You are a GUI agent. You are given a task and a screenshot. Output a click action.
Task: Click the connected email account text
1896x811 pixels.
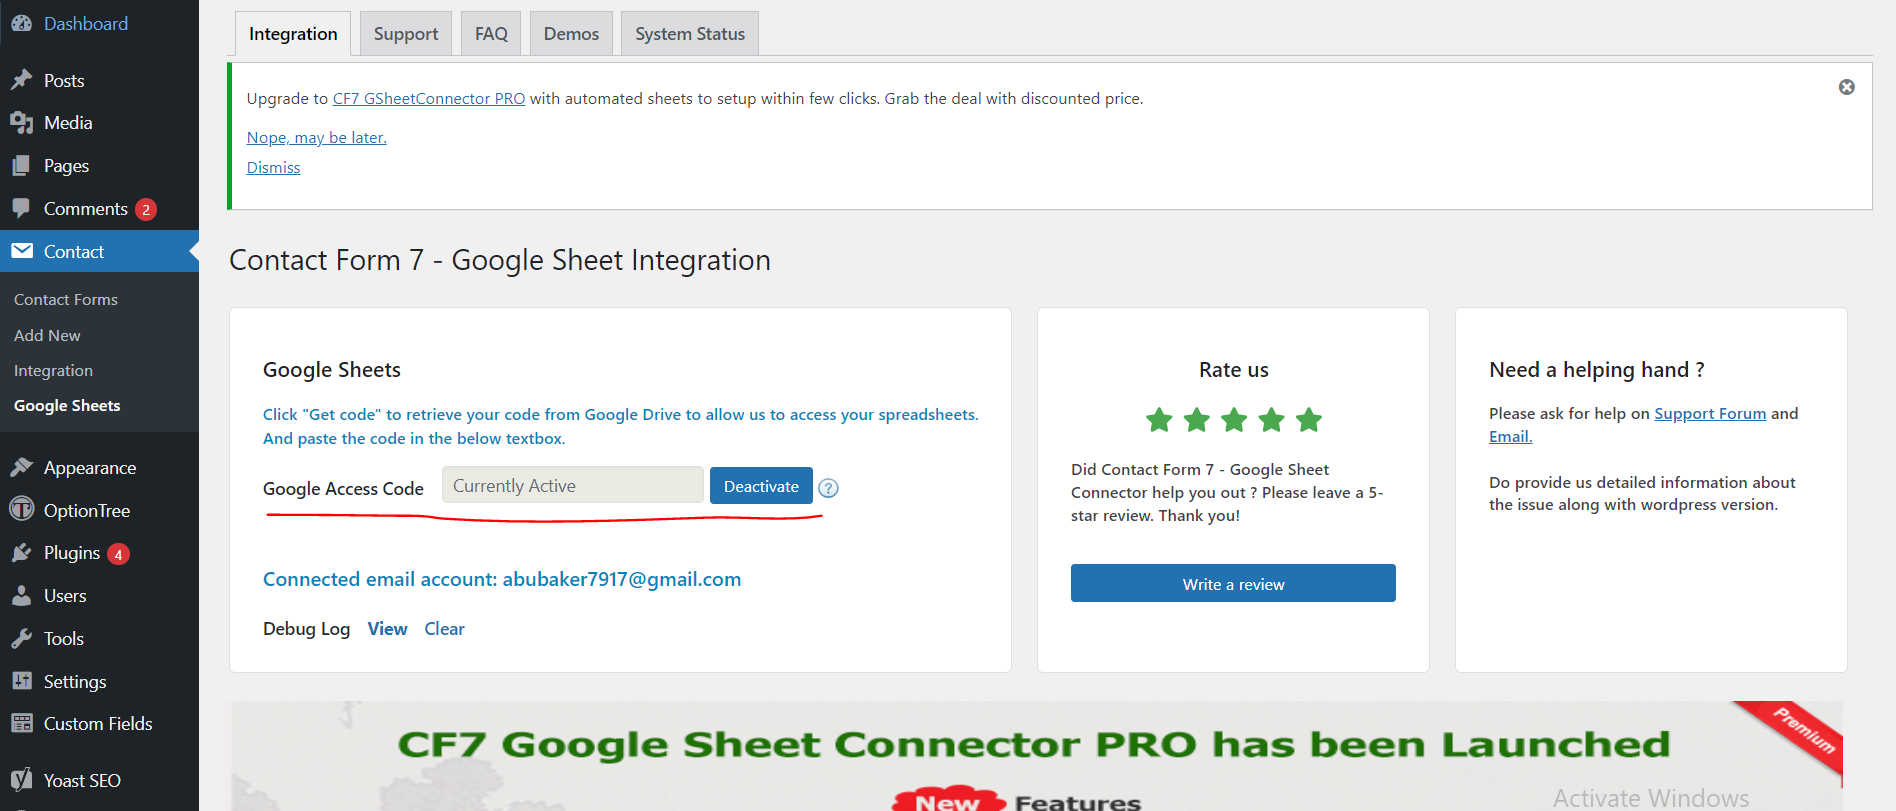[x=502, y=579]
